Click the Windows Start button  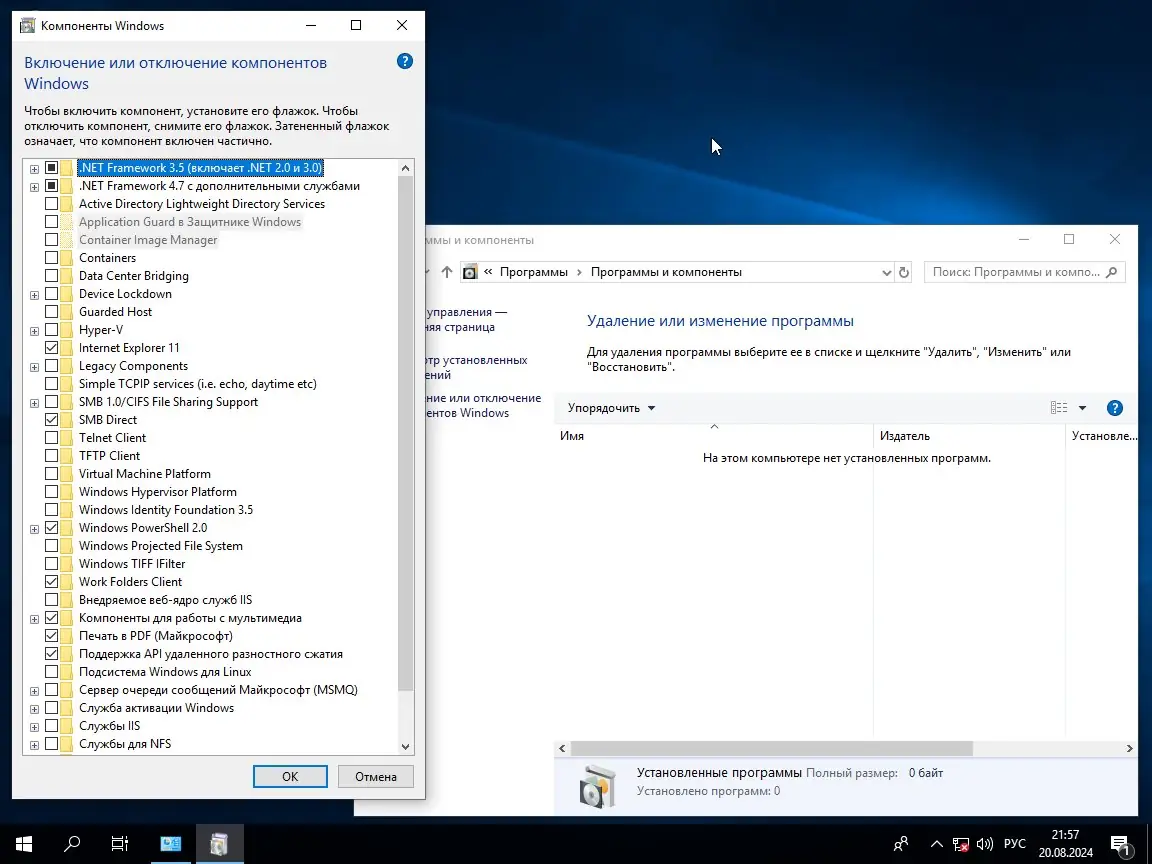(24, 843)
